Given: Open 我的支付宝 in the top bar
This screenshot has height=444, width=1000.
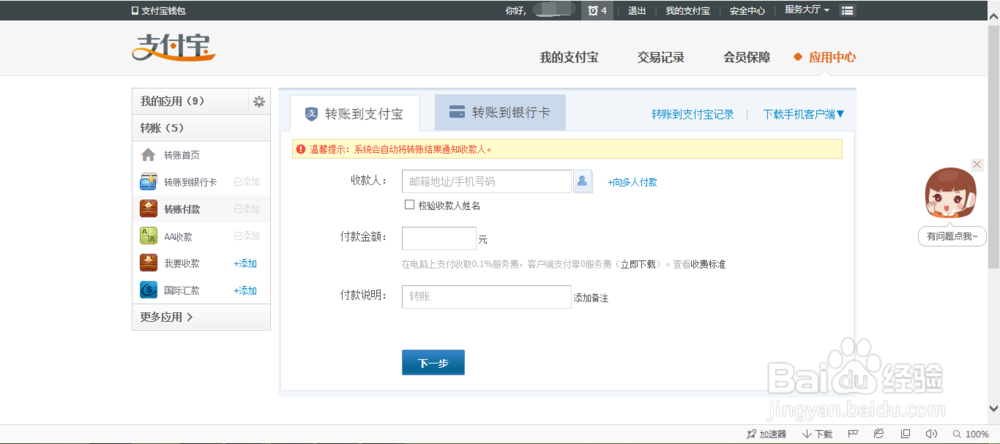Looking at the screenshot, I should 688,11.
